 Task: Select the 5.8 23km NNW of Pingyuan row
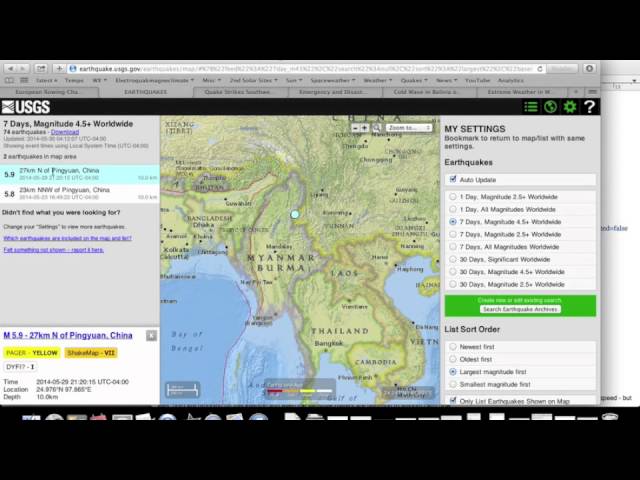pyautogui.click(x=80, y=193)
